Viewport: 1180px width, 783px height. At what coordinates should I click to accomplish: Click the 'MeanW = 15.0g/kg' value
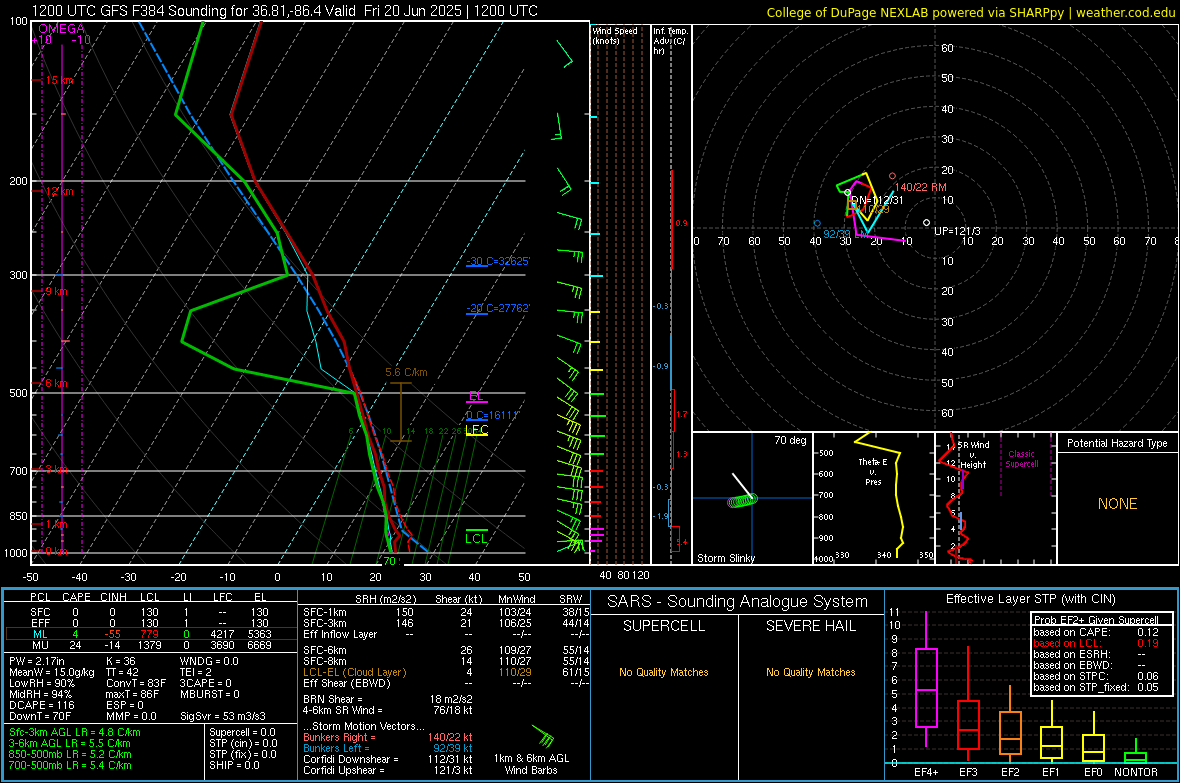click(x=52, y=672)
